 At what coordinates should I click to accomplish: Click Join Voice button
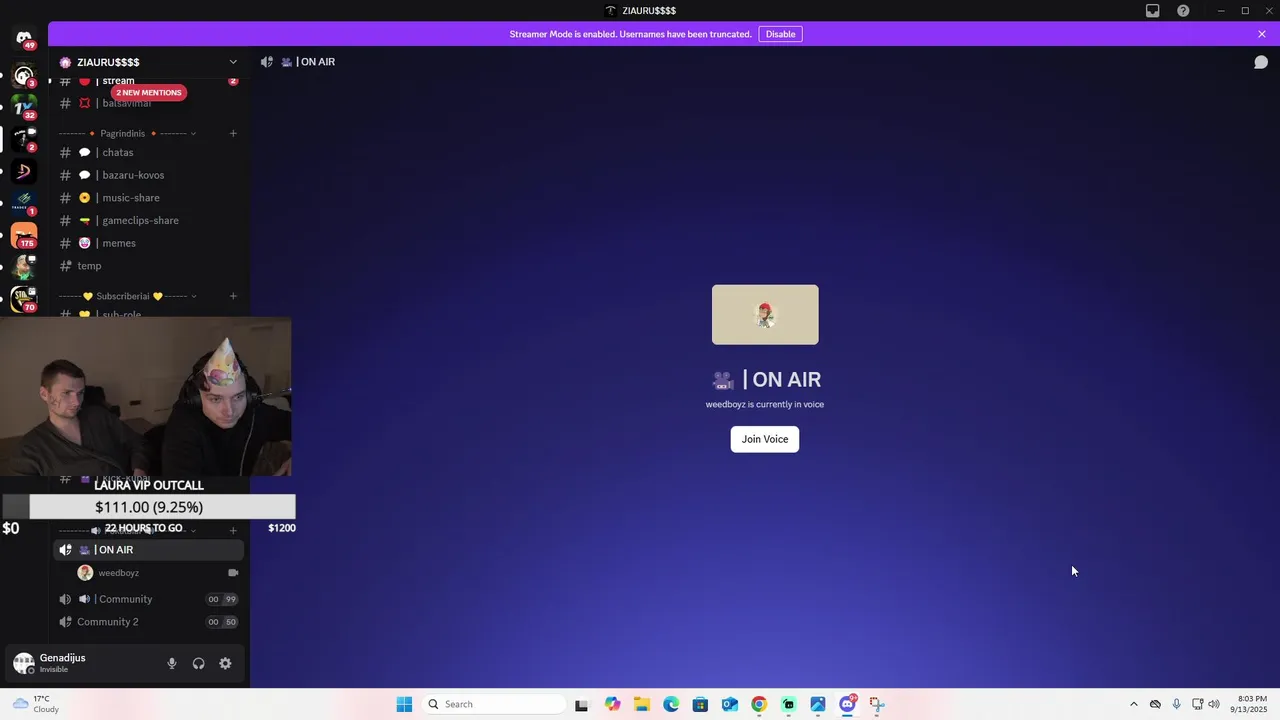coord(765,439)
